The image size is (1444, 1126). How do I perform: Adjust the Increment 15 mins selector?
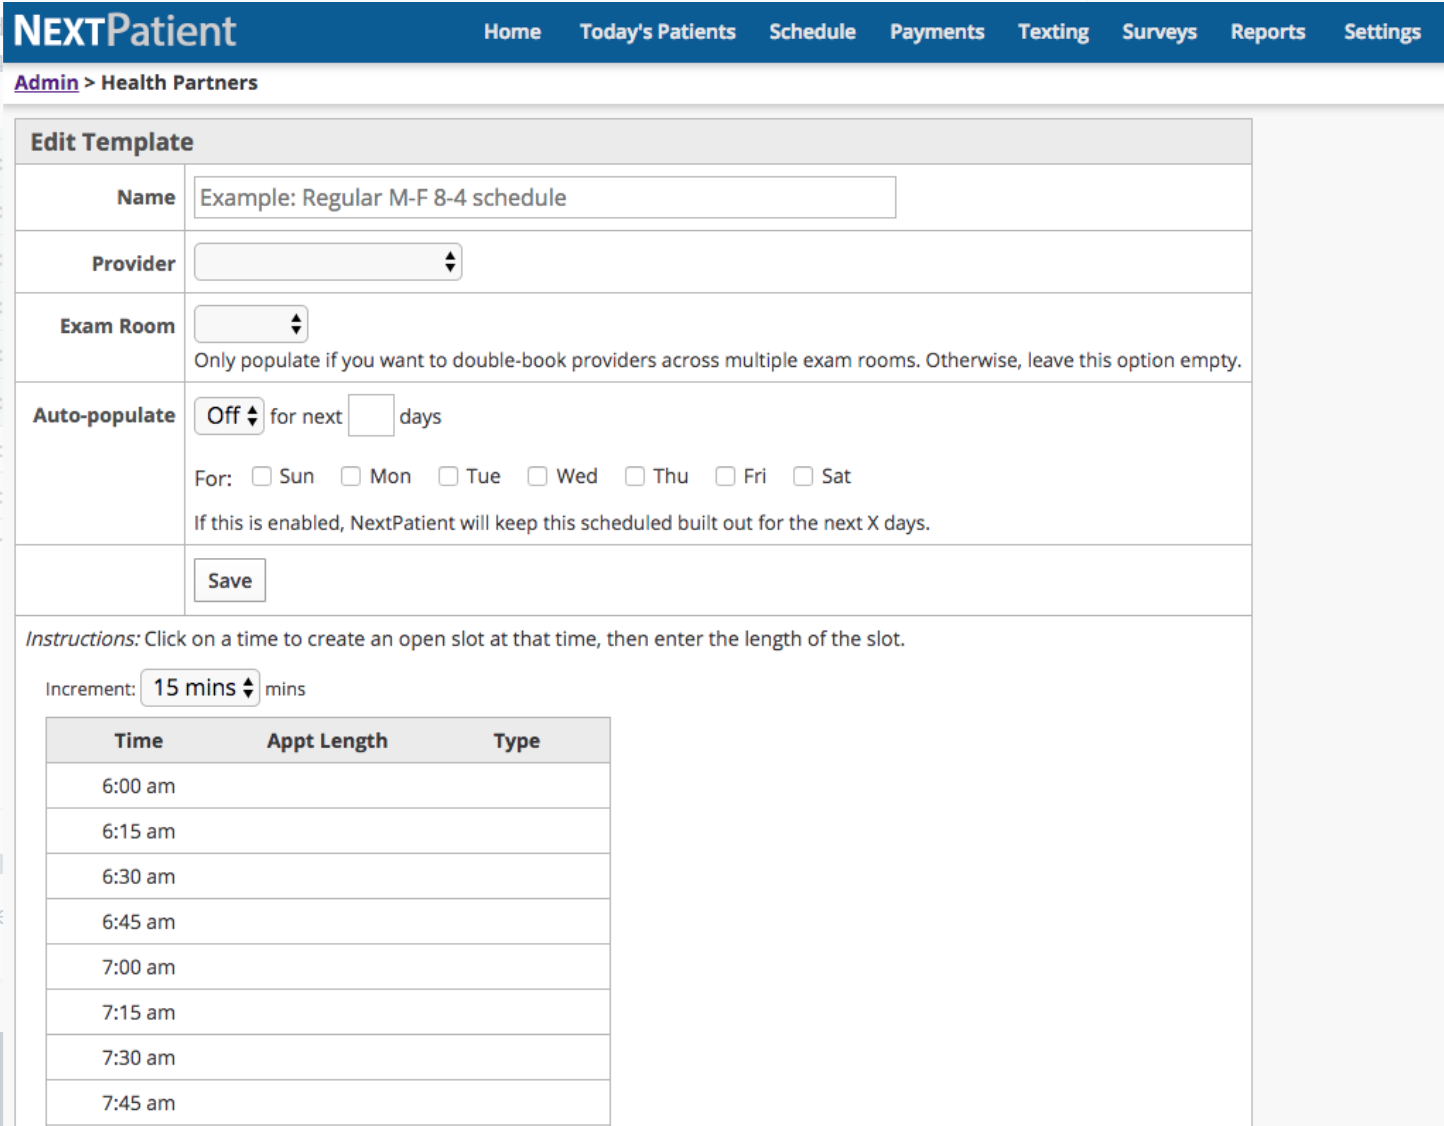(x=199, y=687)
